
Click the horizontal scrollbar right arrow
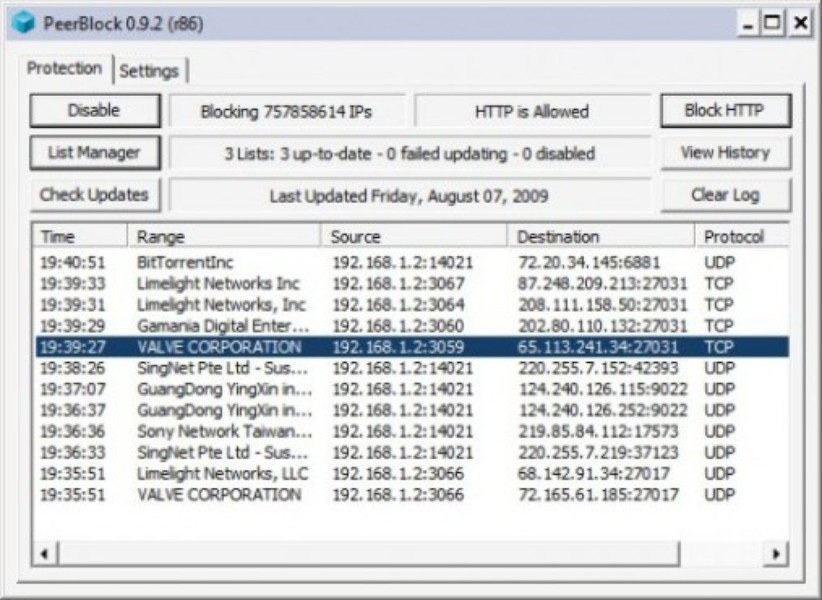775,554
